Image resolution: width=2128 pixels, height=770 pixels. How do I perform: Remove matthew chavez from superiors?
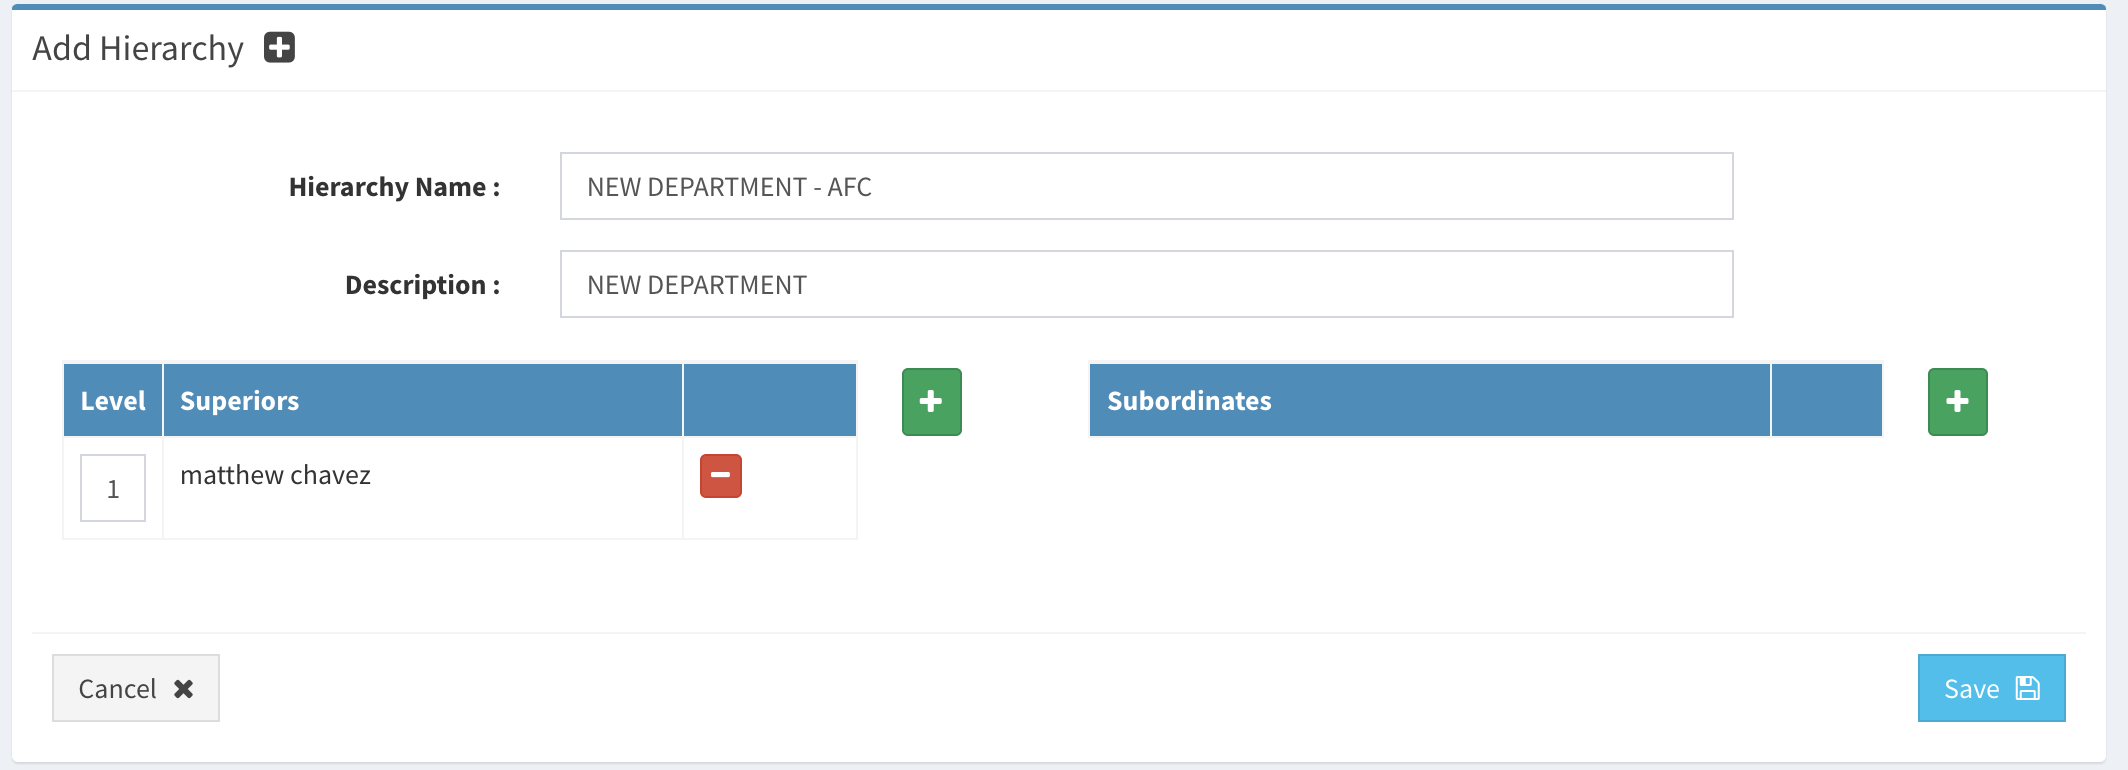click(x=720, y=476)
